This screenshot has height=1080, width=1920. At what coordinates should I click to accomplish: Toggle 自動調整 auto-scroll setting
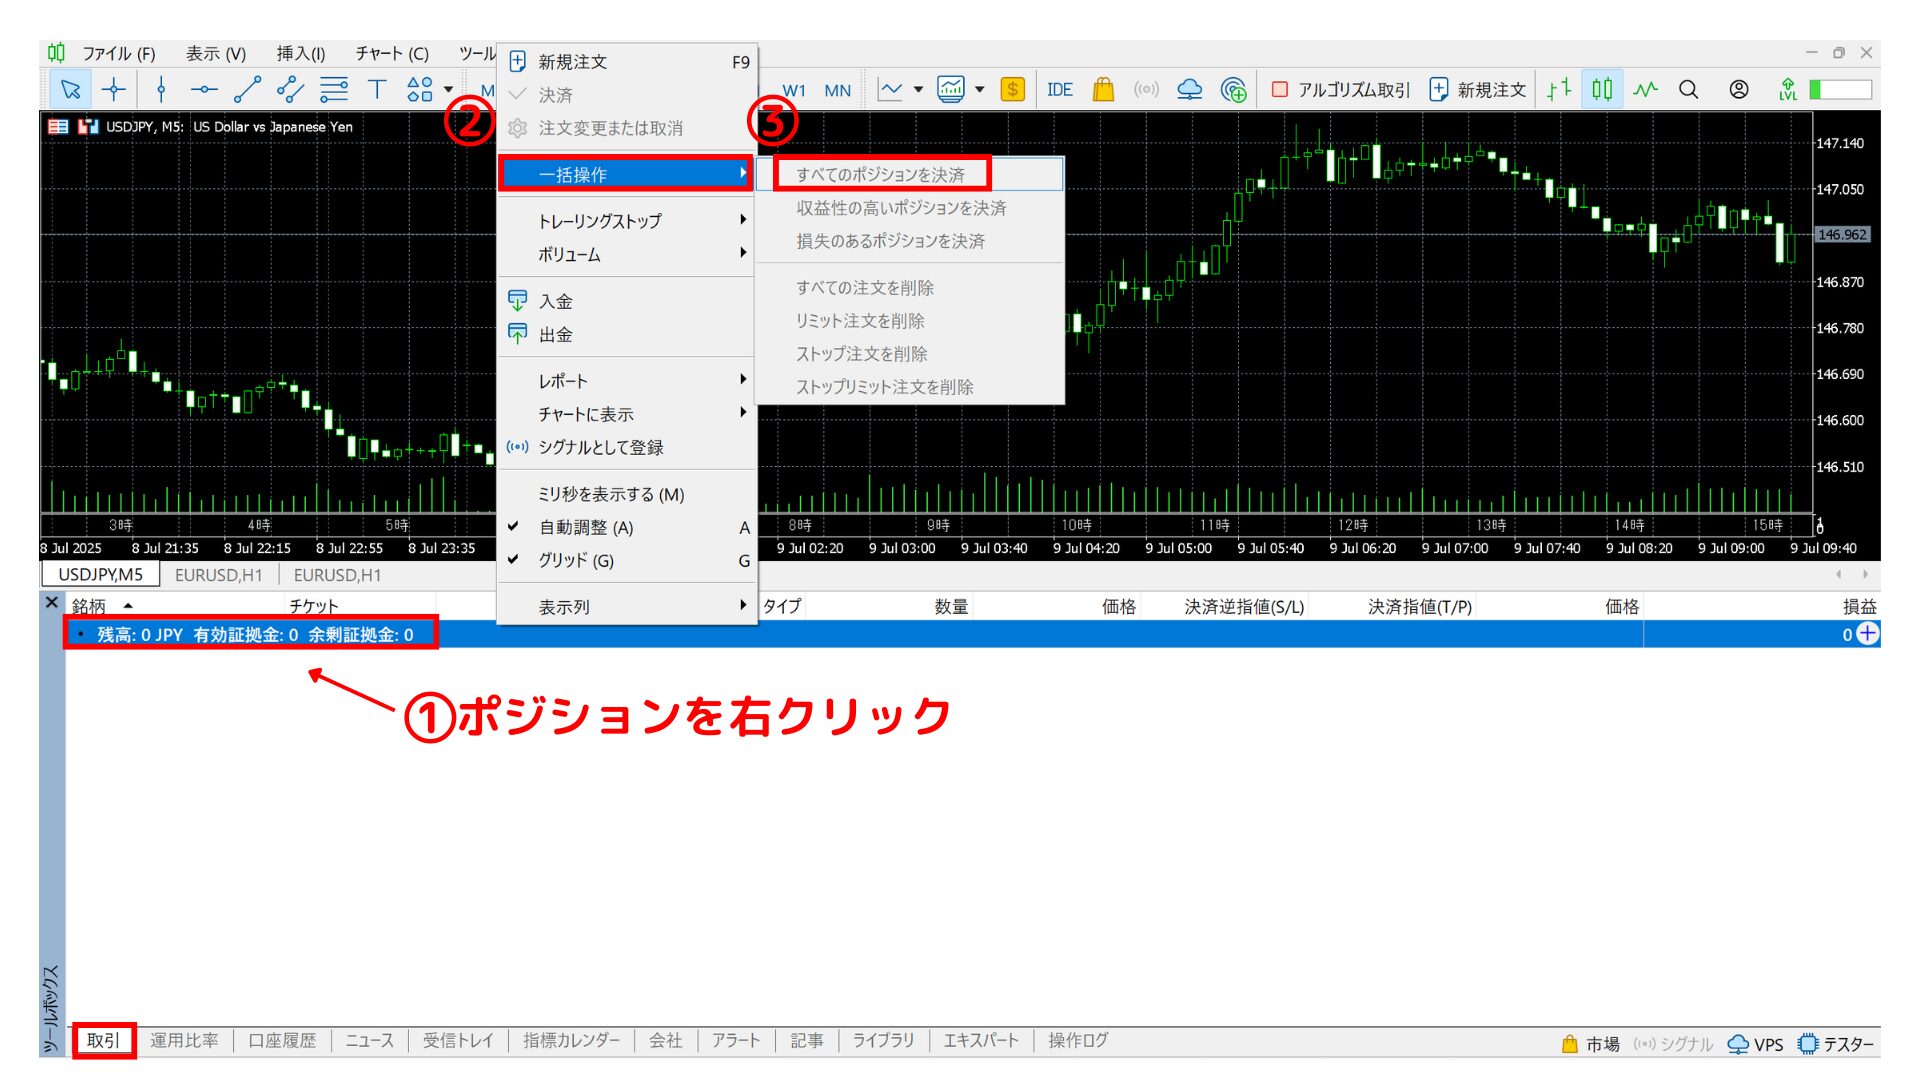pyautogui.click(x=585, y=527)
